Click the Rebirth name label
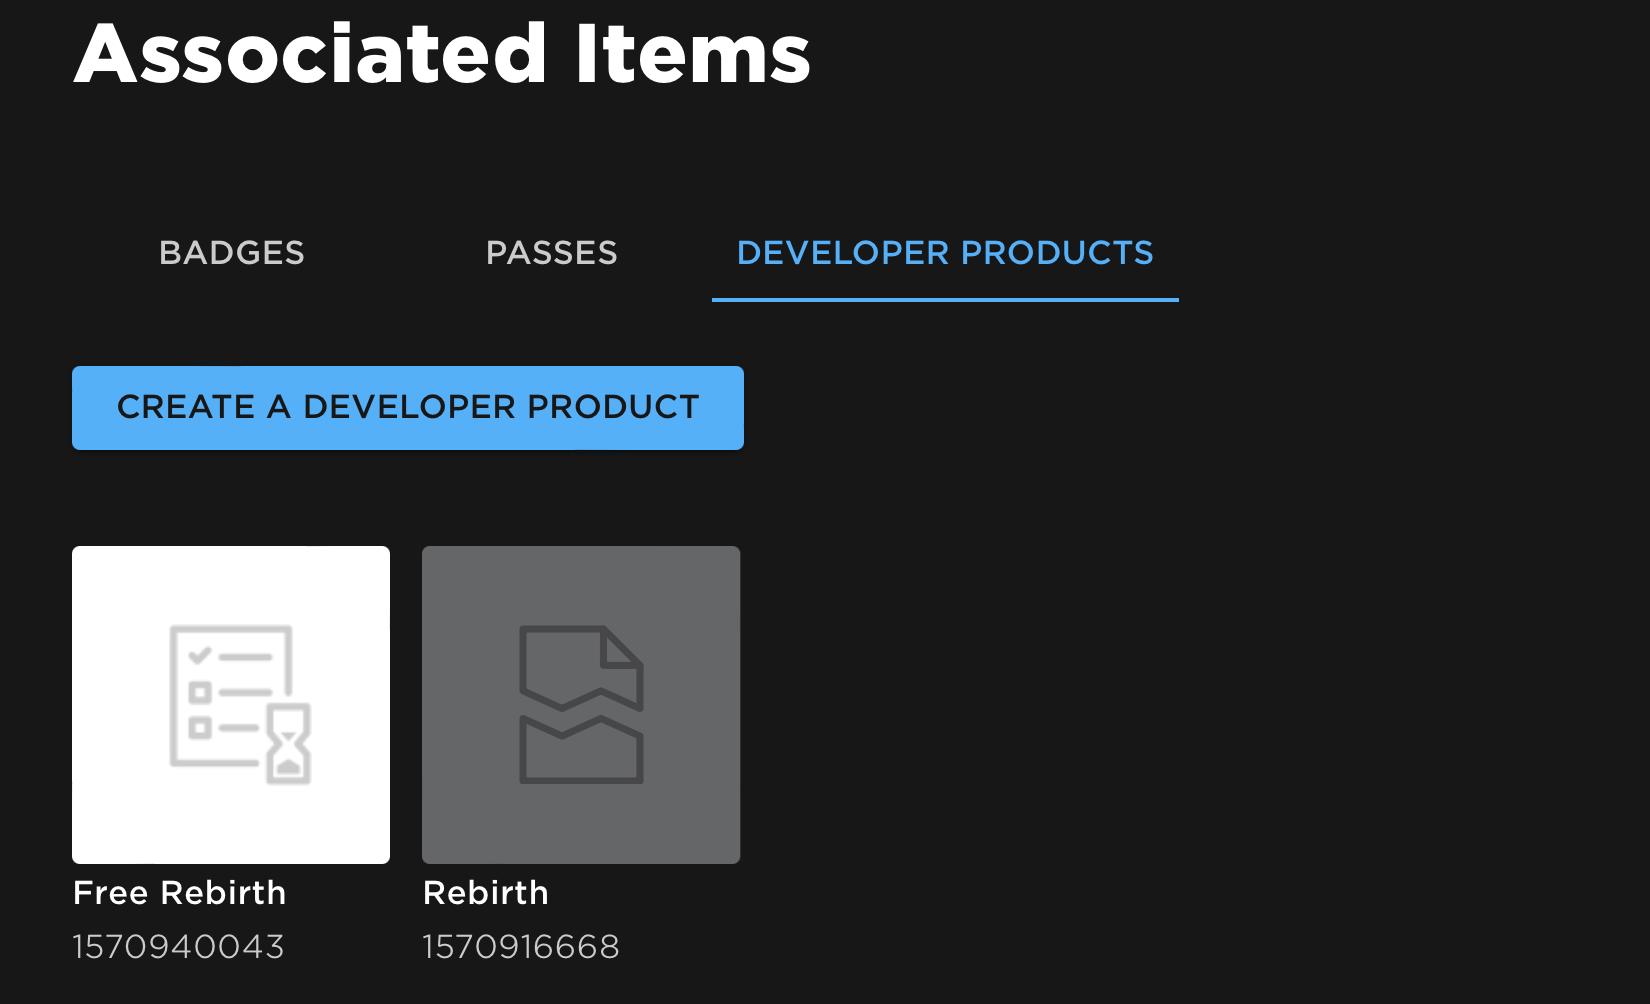 486,893
